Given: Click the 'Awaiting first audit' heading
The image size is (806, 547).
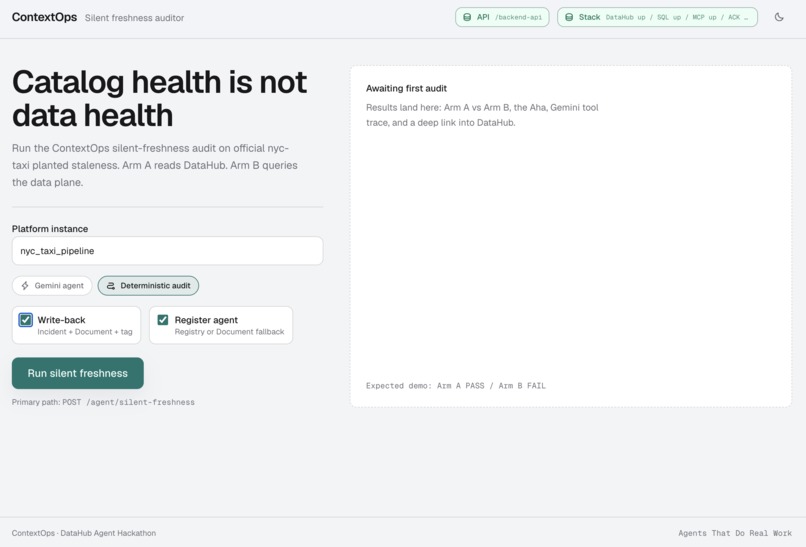Looking at the screenshot, I should coord(406,88).
